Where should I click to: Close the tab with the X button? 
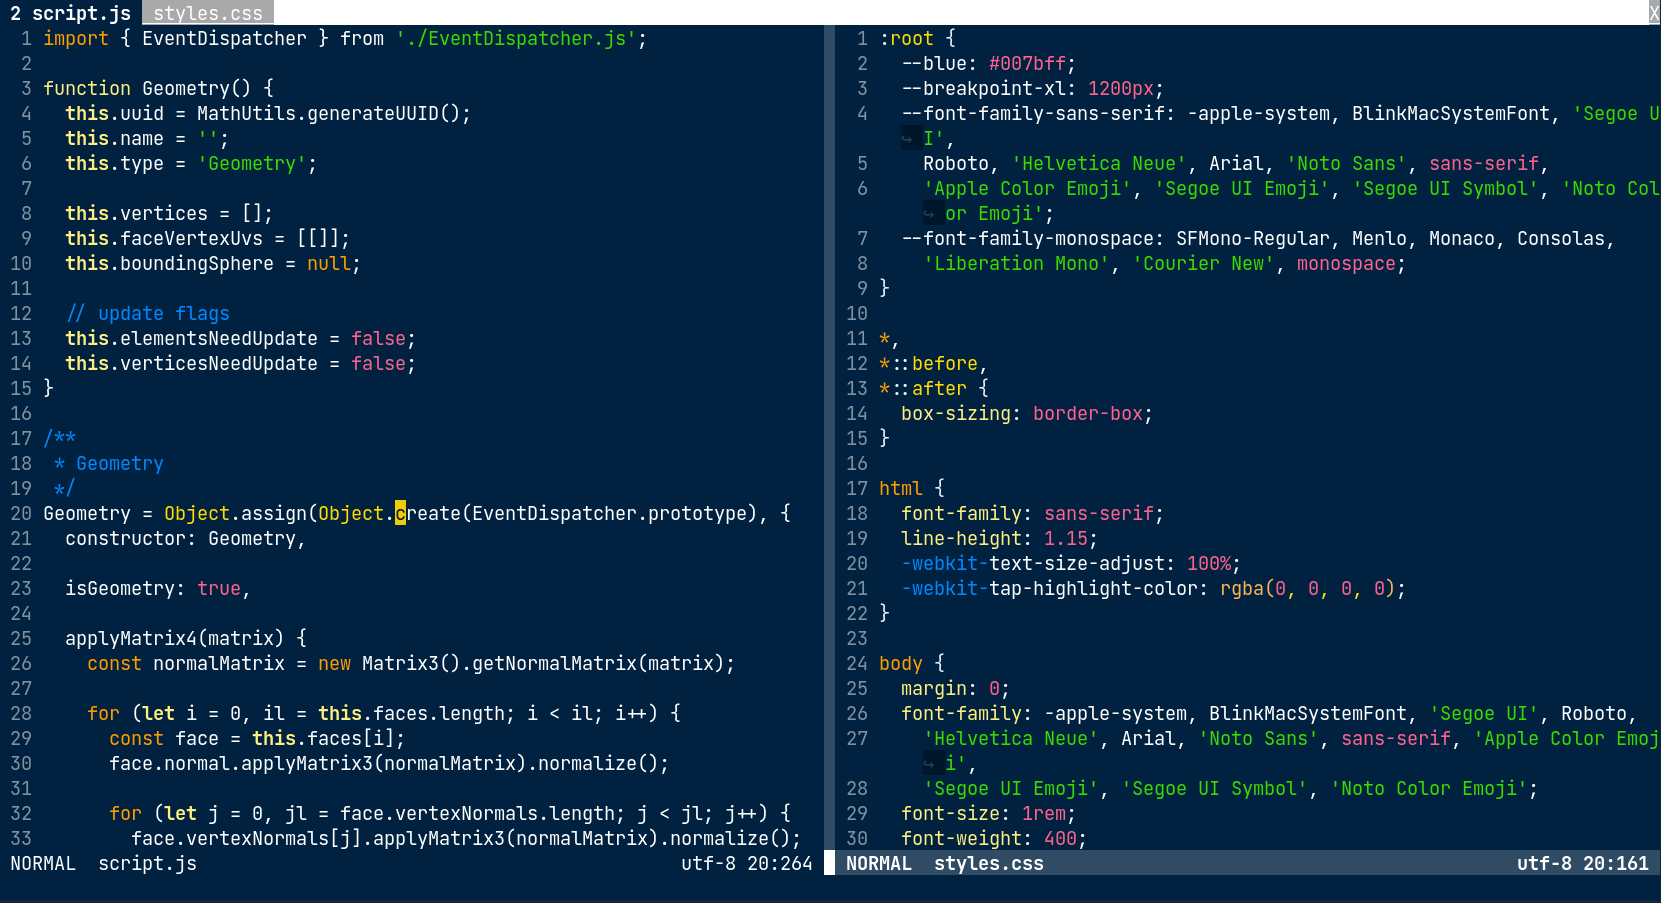pyautogui.click(x=1654, y=13)
